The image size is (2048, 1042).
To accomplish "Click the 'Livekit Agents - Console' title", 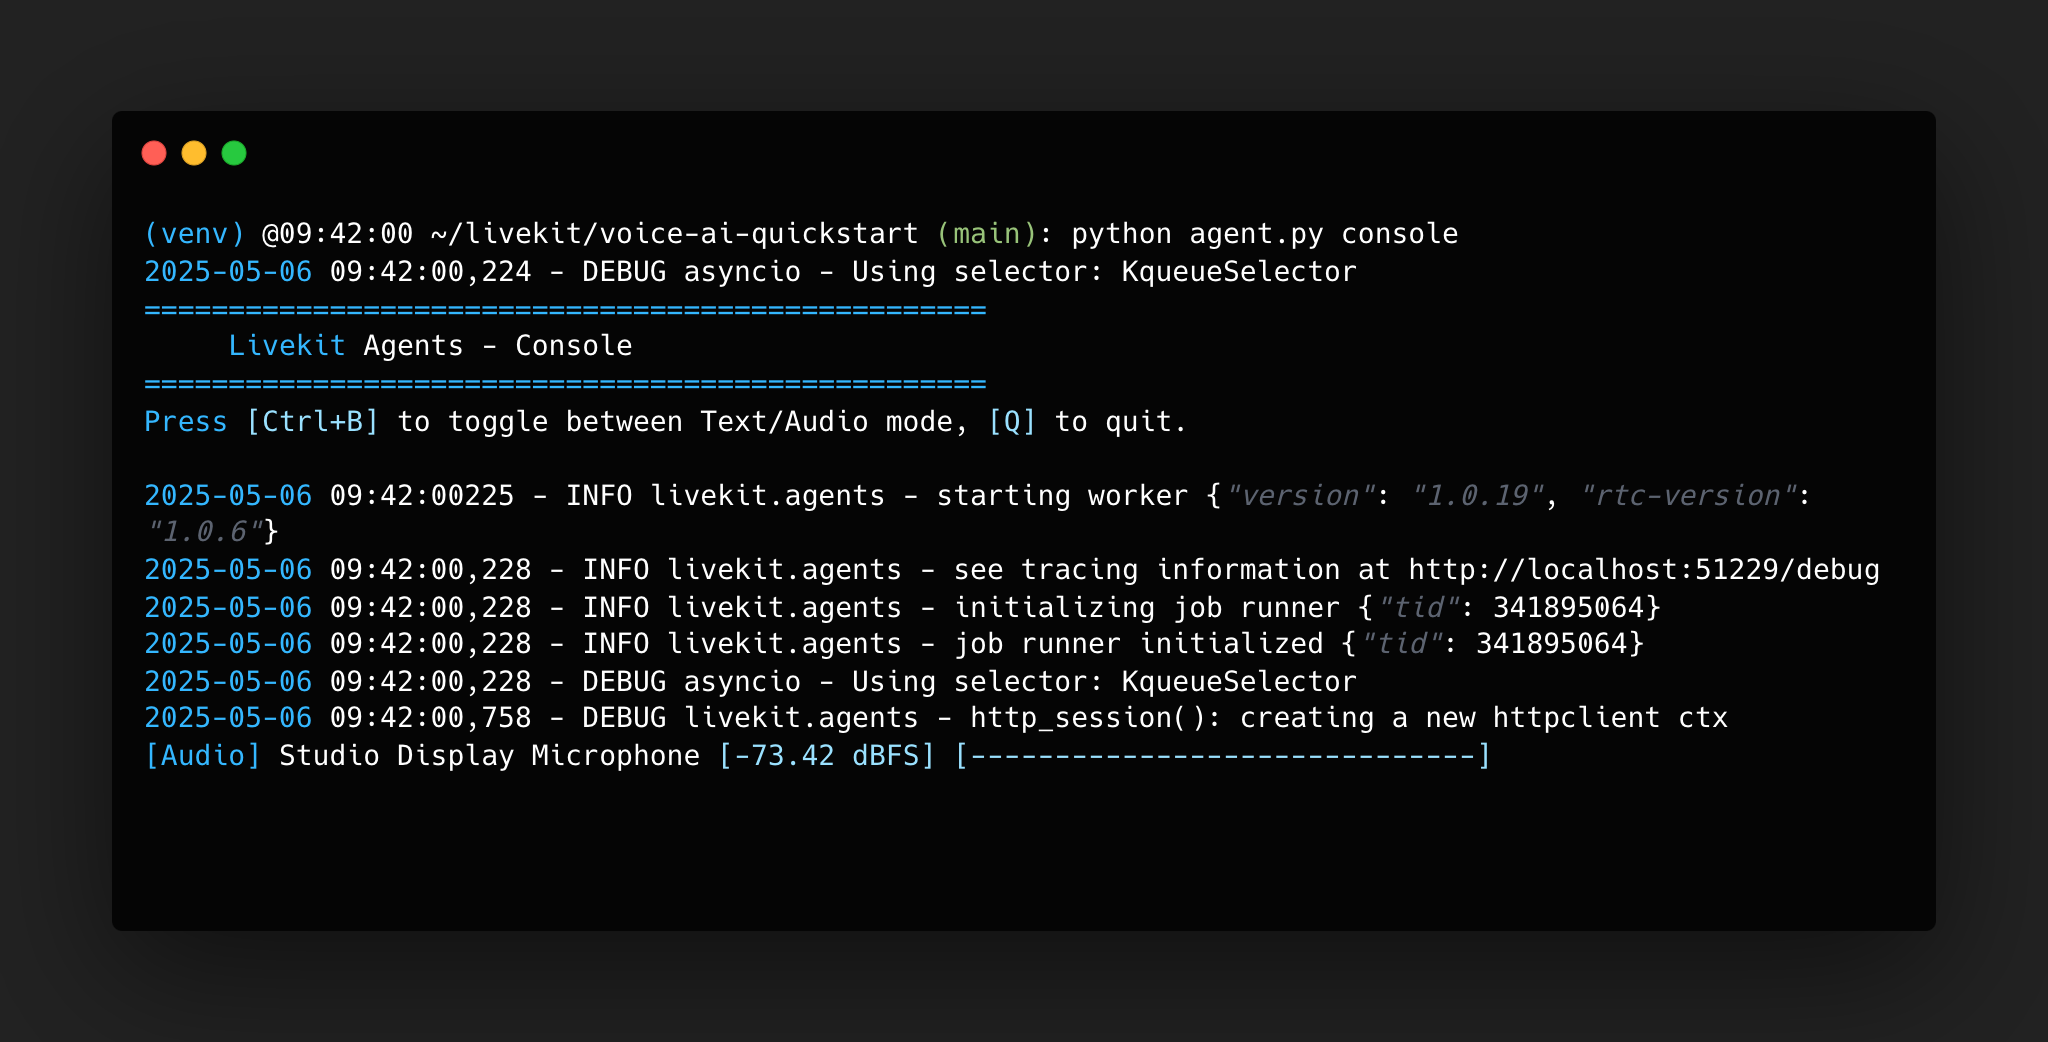I will tap(430, 346).
